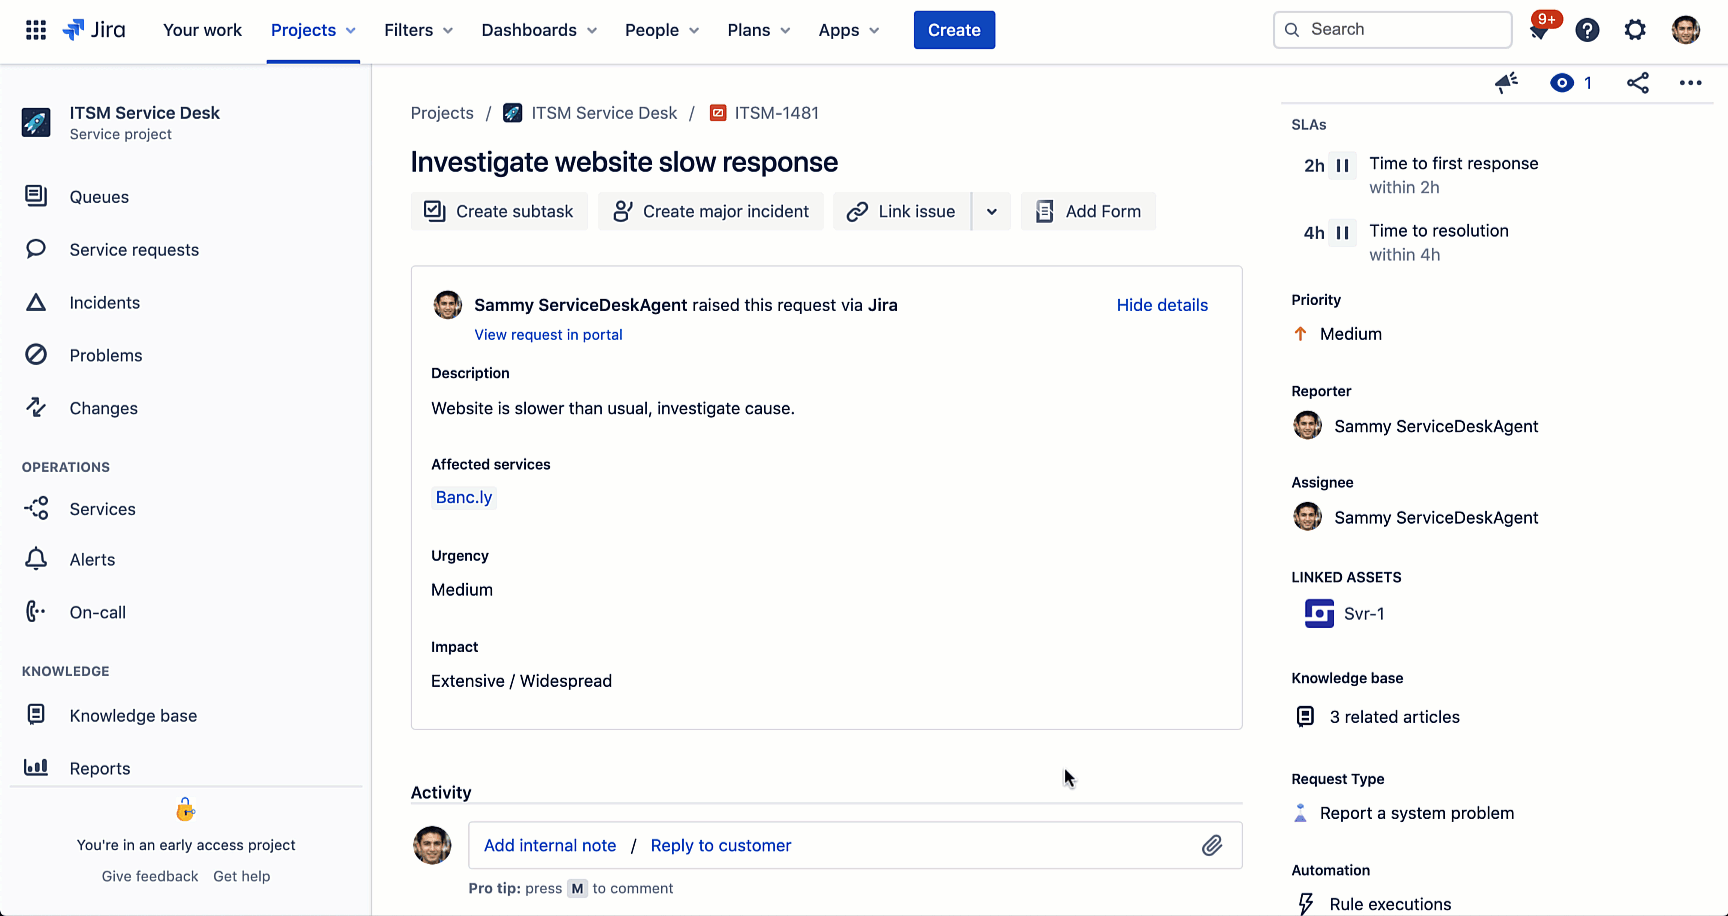This screenshot has height=916, width=1728.
Task: Select Incidents from the project sidebar
Action: [104, 302]
